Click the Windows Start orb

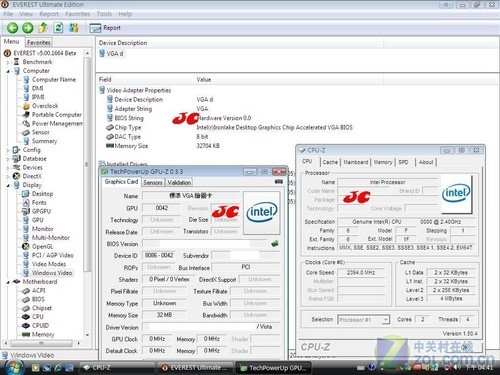13,367
